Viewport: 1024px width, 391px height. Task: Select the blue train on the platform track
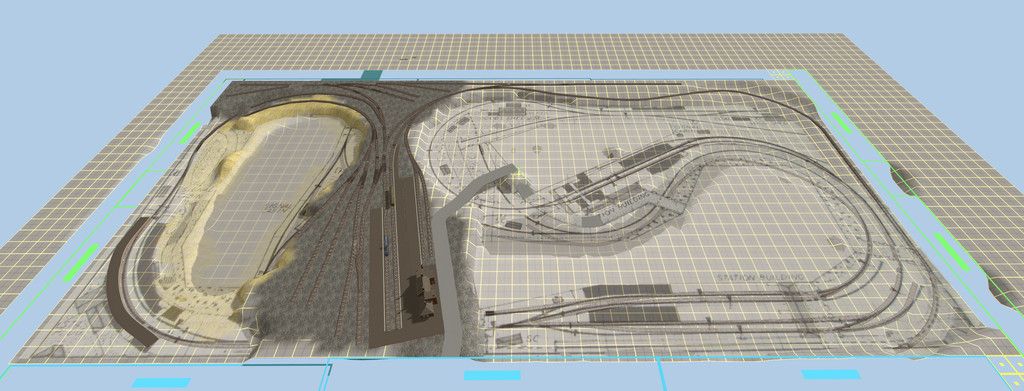point(387,247)
